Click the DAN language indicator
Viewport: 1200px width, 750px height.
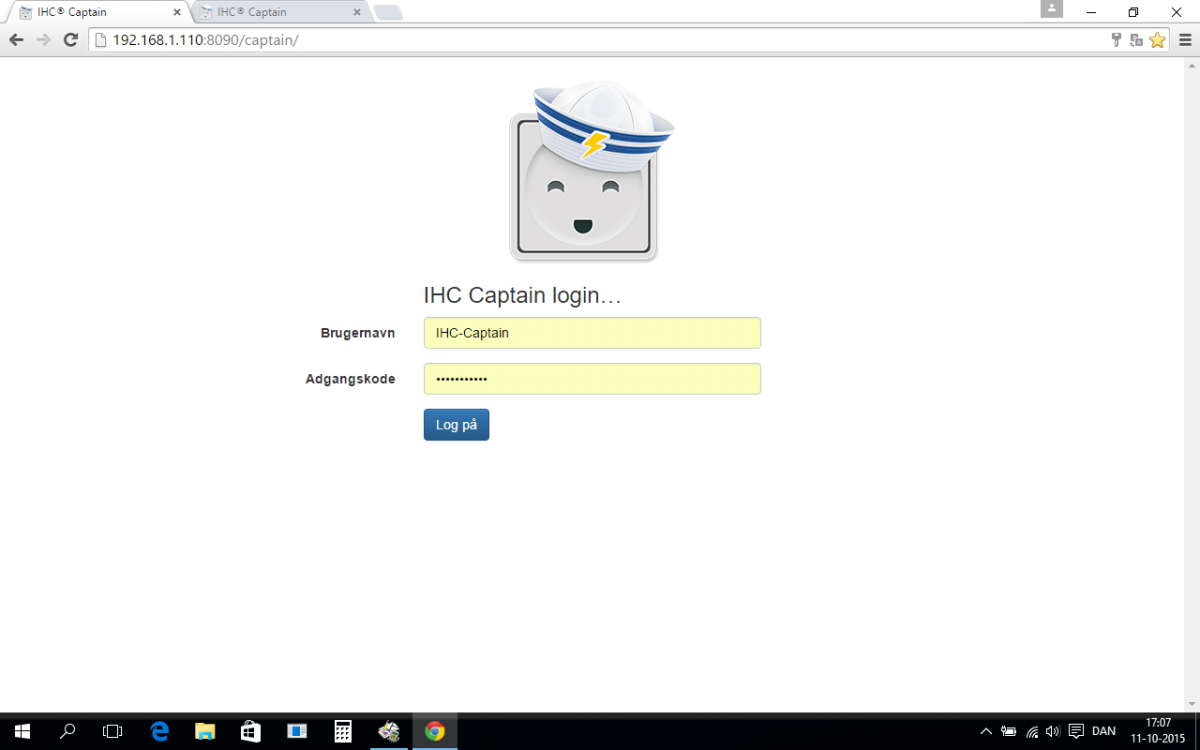(1104, 731)
